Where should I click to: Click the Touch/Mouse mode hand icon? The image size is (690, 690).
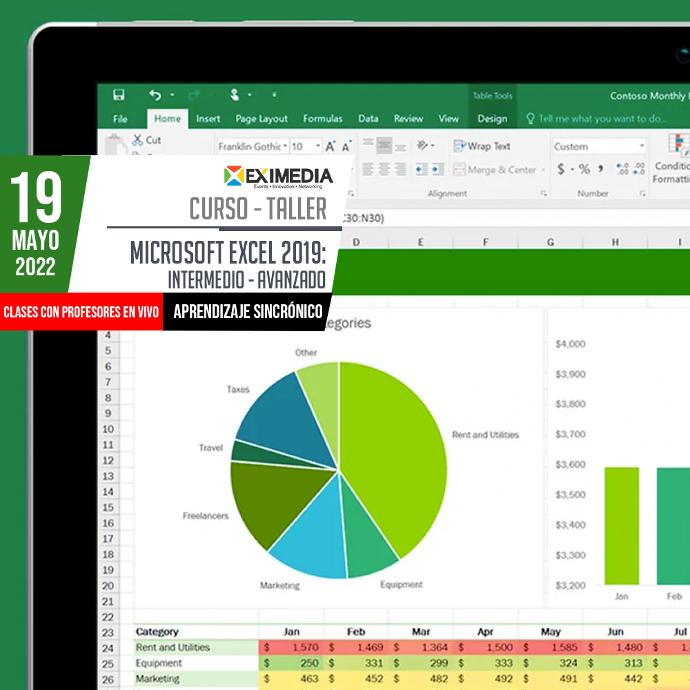235,95
